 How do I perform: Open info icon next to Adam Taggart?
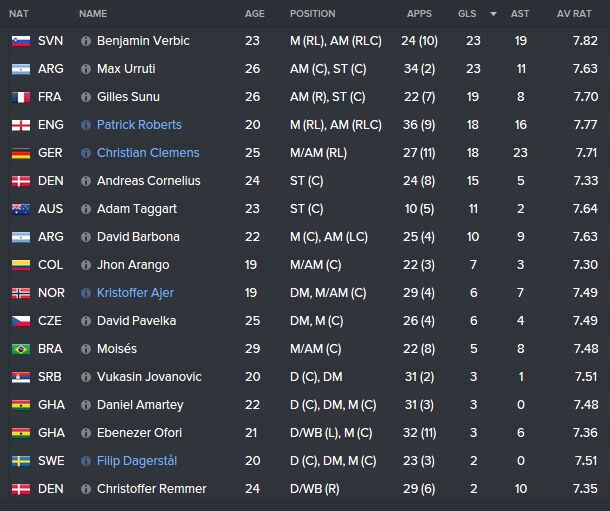86,209
